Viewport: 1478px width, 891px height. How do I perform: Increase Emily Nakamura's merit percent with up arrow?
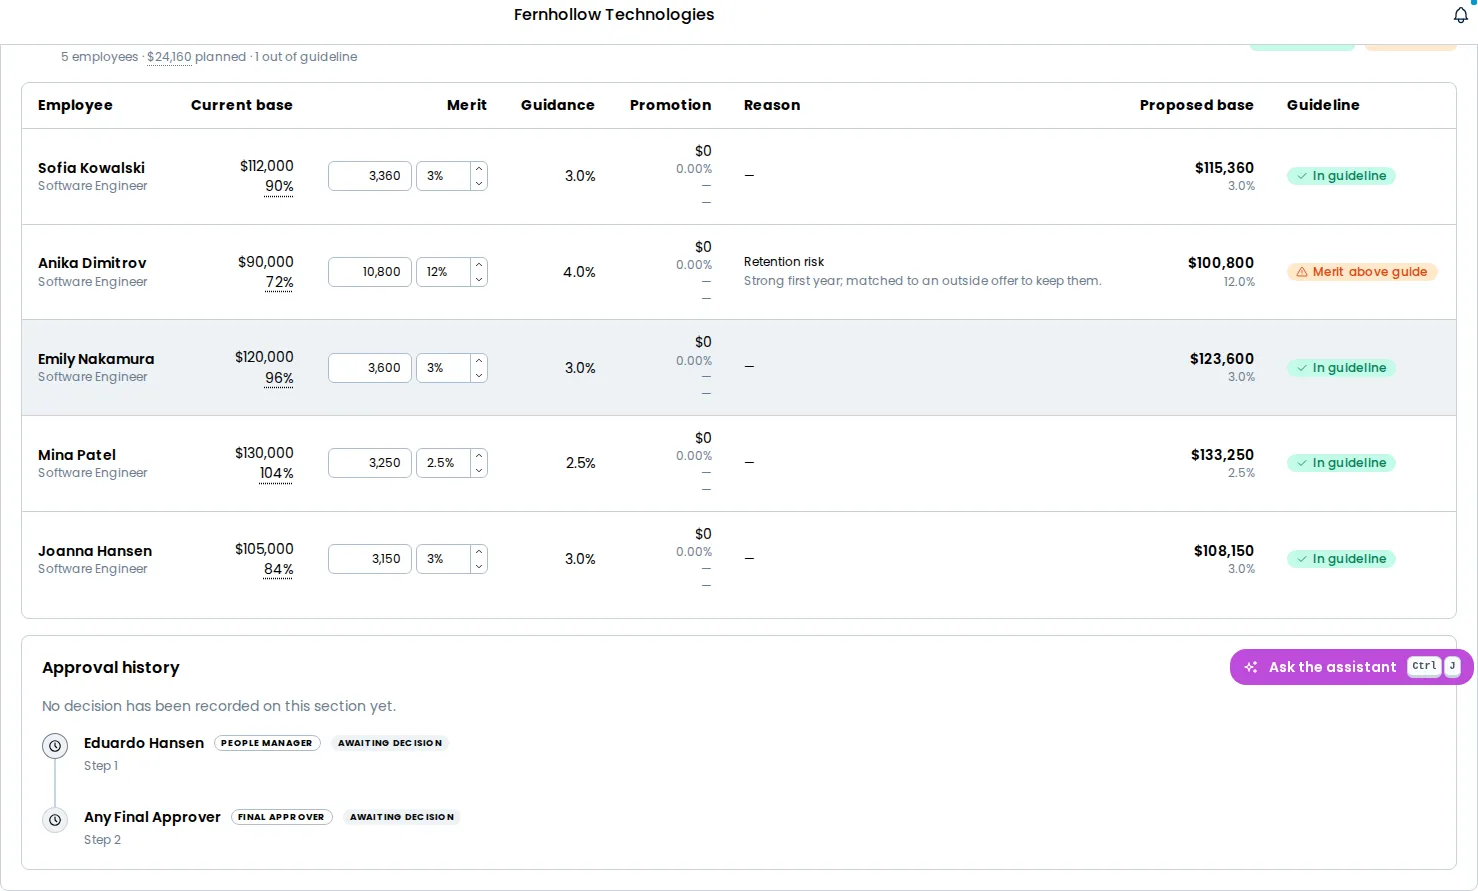479,361
